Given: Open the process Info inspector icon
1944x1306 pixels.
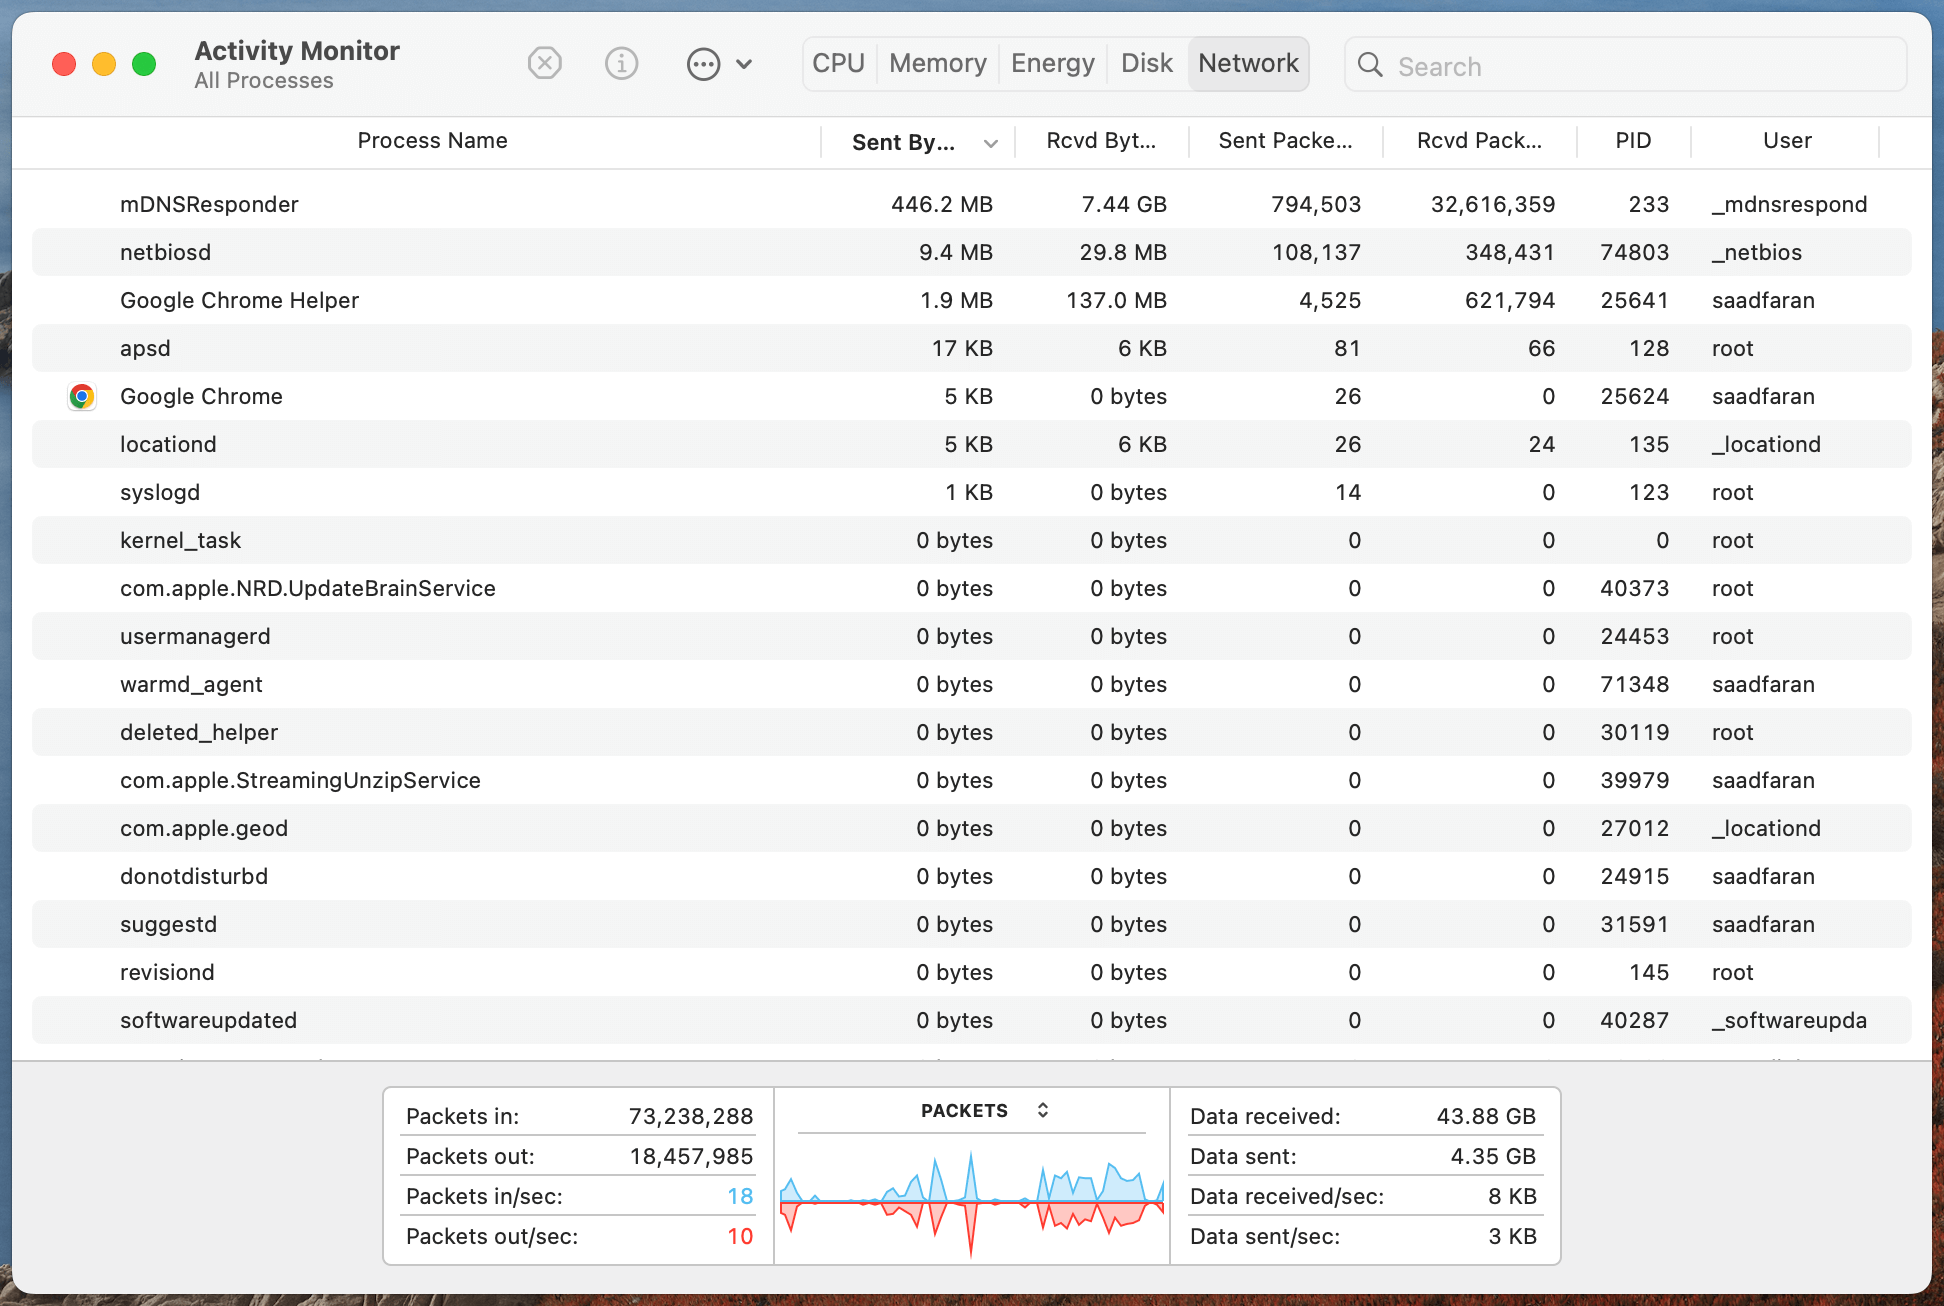Looking at the screenshot, I should 621,64.
